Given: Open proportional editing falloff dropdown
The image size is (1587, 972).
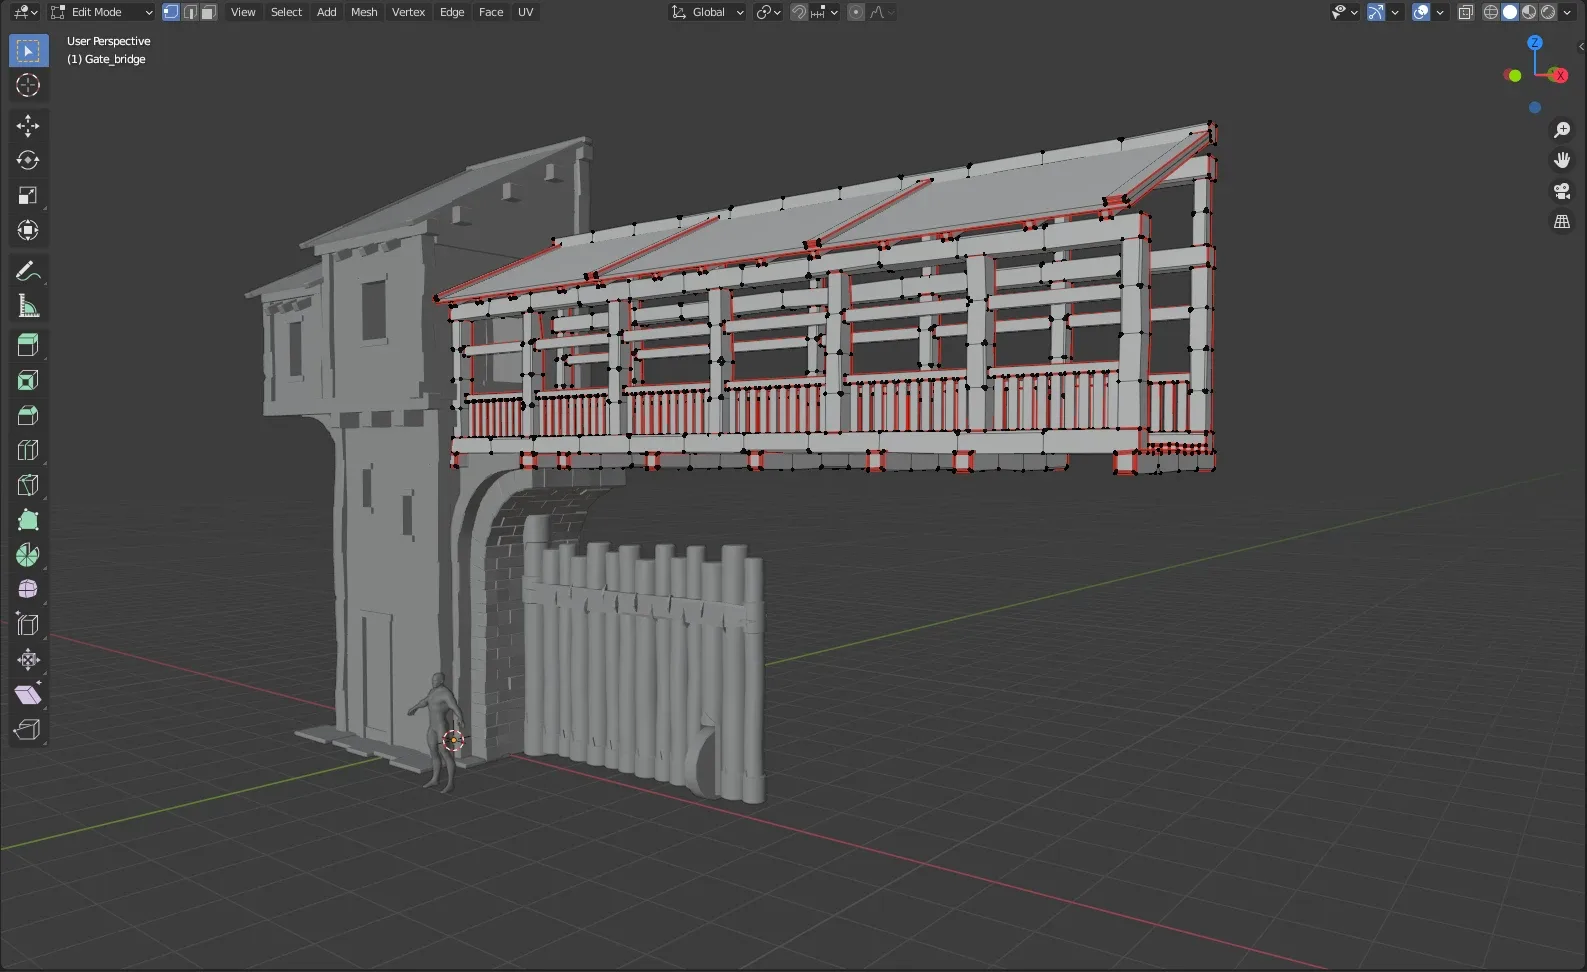Looking at the screenshot, I should click(x=882, y=12).
